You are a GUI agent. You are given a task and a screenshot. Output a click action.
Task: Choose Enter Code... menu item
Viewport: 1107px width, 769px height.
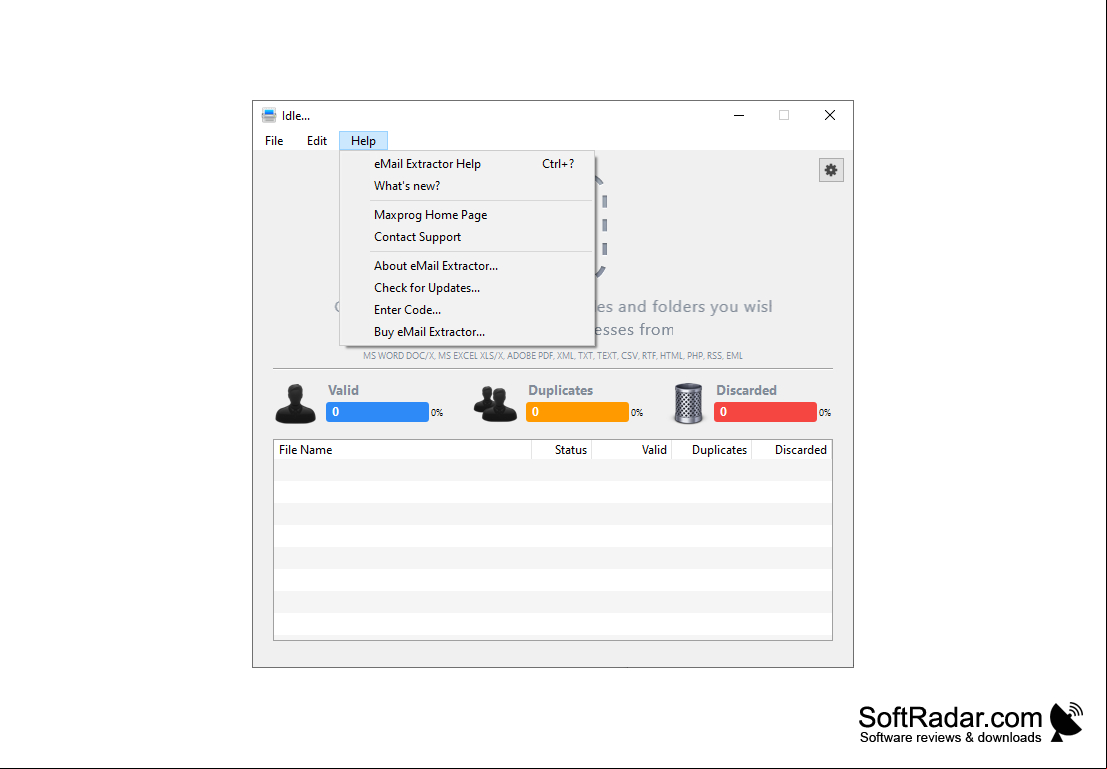(467, 309)
